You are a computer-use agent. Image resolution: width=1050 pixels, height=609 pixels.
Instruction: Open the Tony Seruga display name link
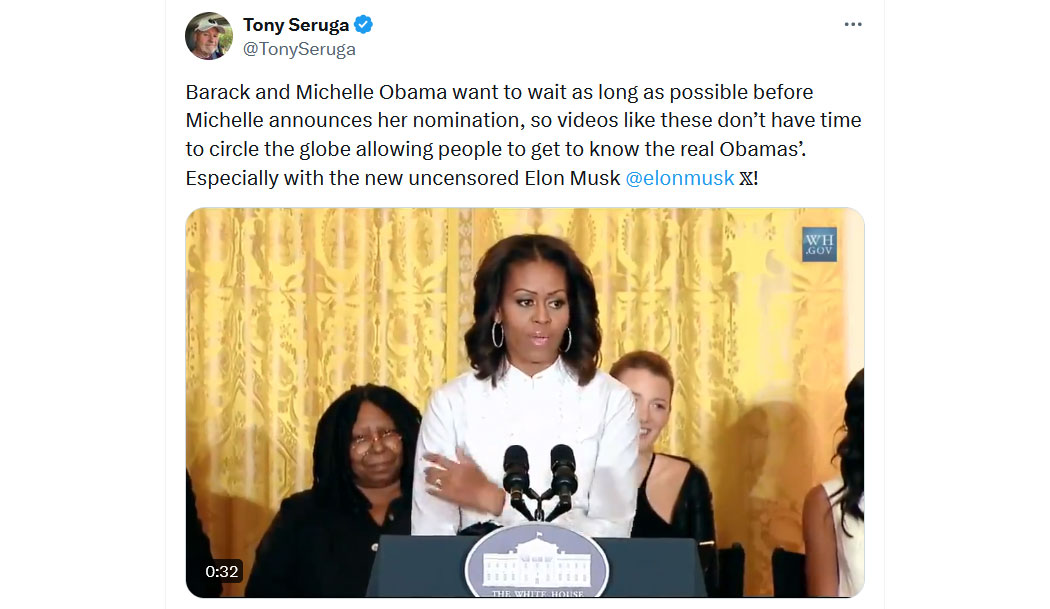pos(296,25)
